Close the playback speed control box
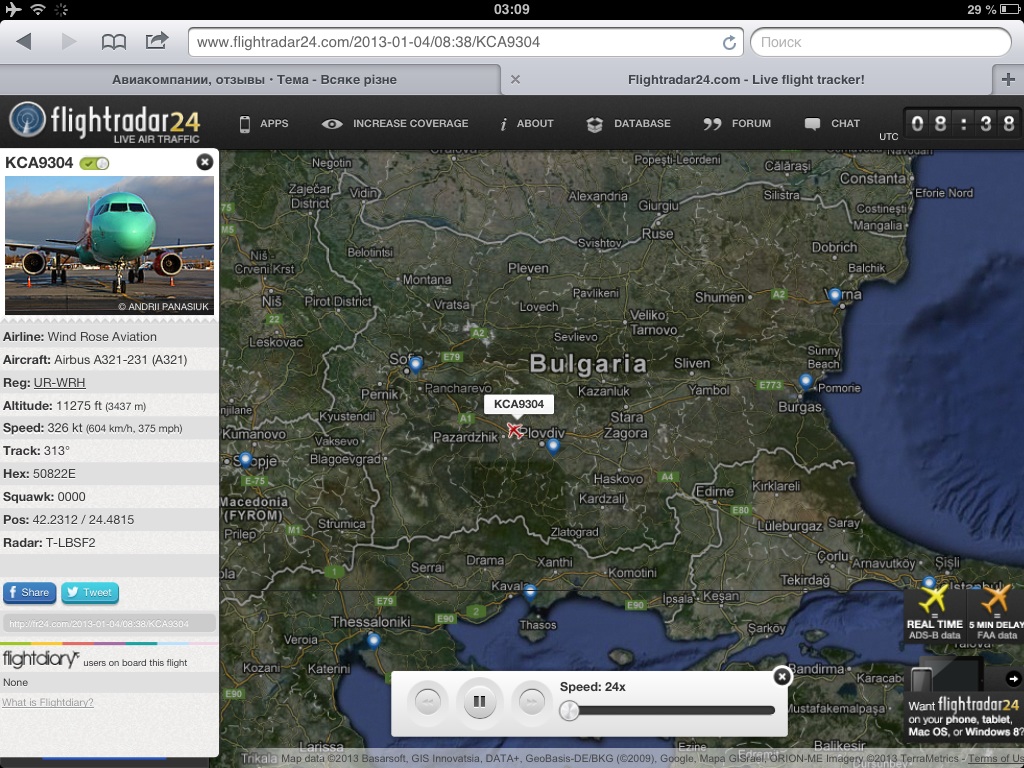The image size is (1024, 768). coord(782,677)
